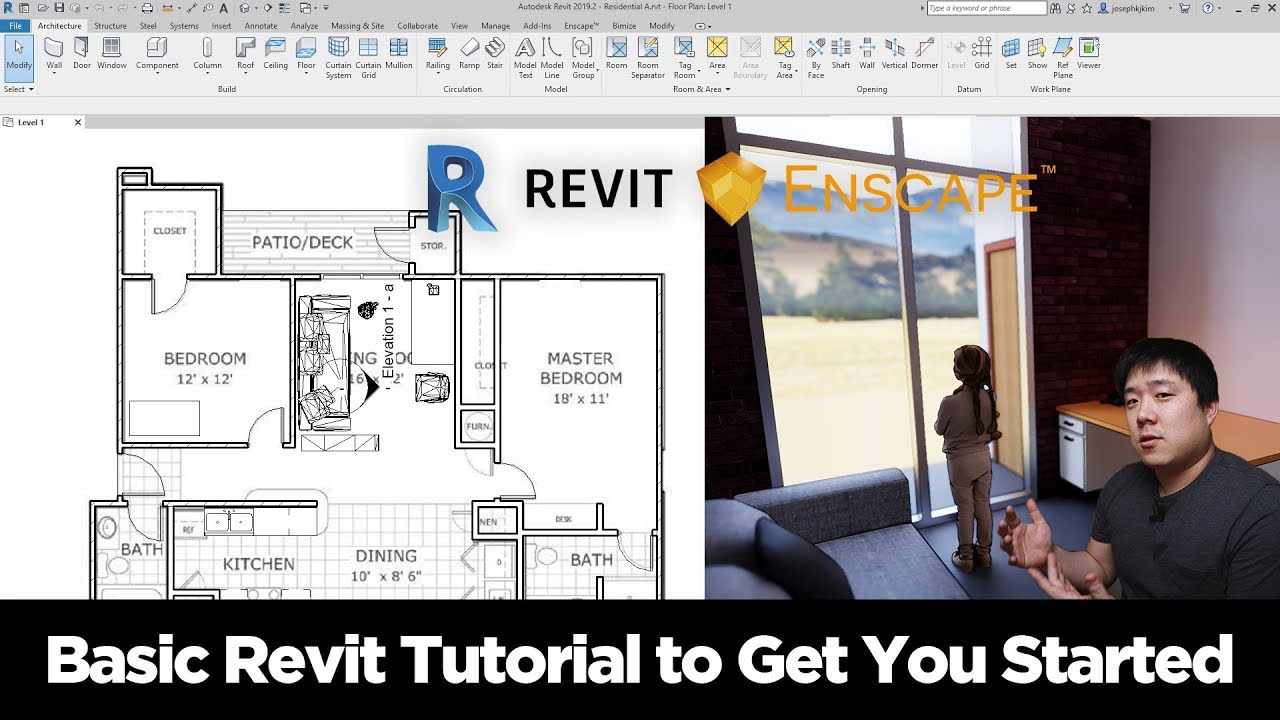The image size is (1280, 720).
Task: Click the keyword search input field
Action: click(x=986, y=8)
